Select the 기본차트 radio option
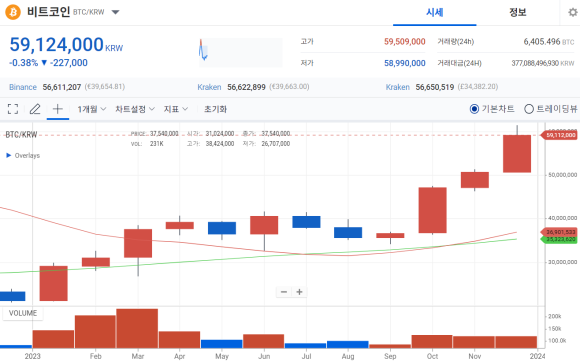This screenshot has width=580, height=361. pos(474,109)
